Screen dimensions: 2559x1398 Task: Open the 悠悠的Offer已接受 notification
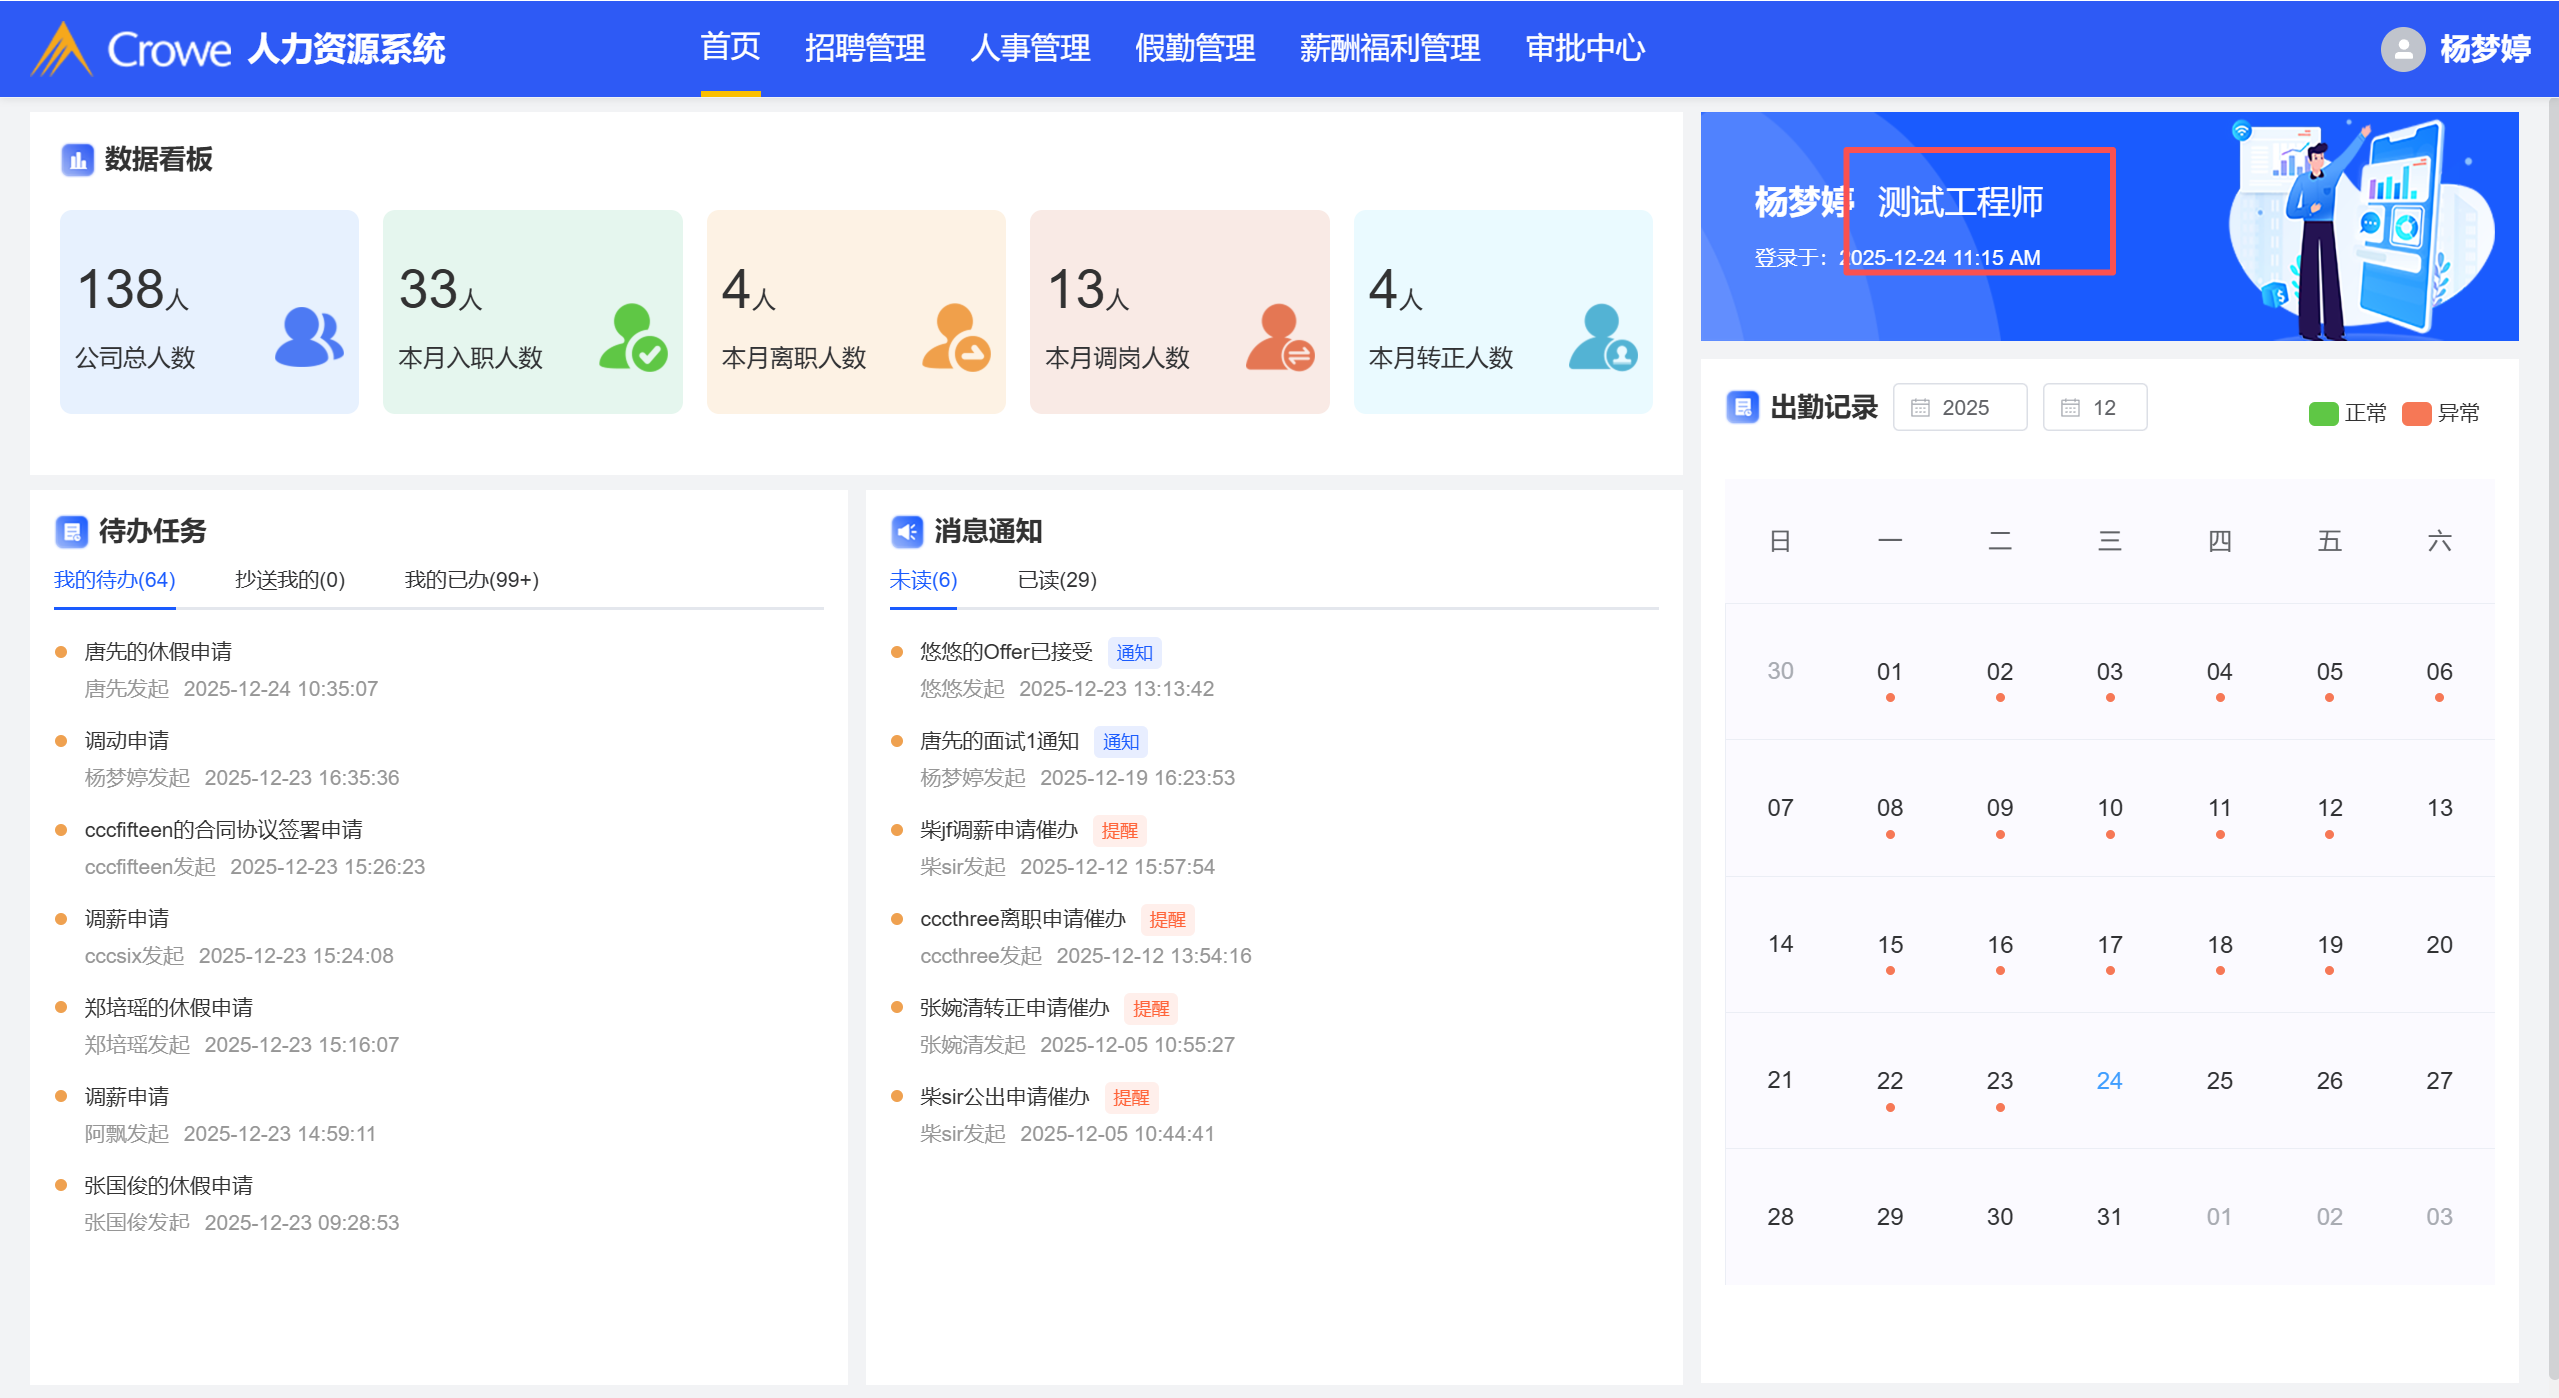pyautogui.click(x=1005, y=652)
